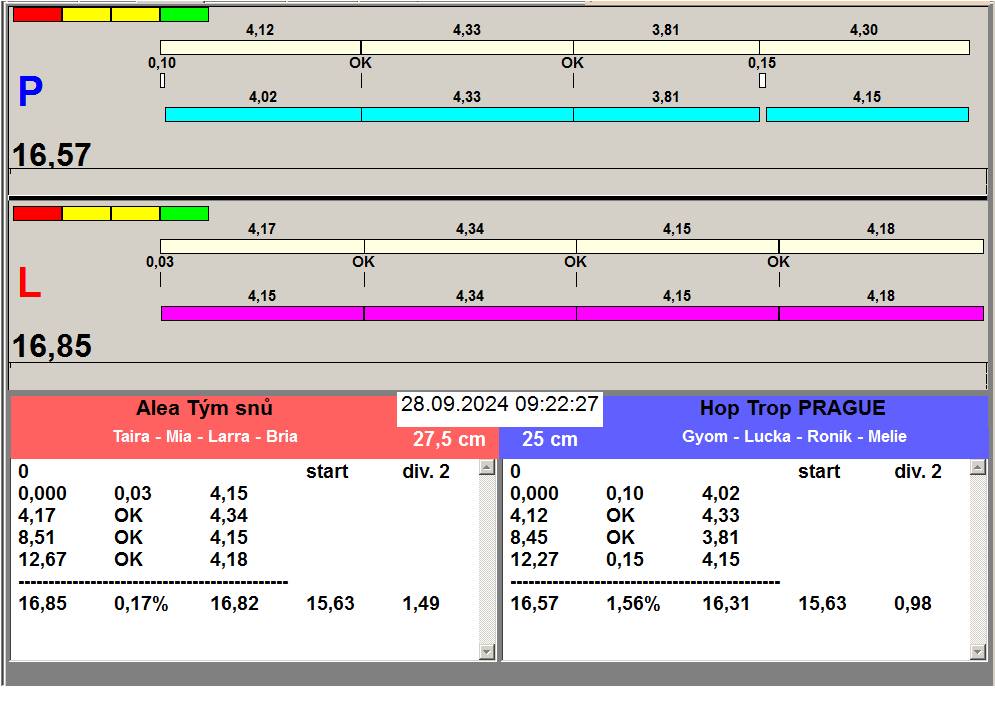The image size is (995, 716).
Task: Click the green start light in lane L
Action: (184, 213)
